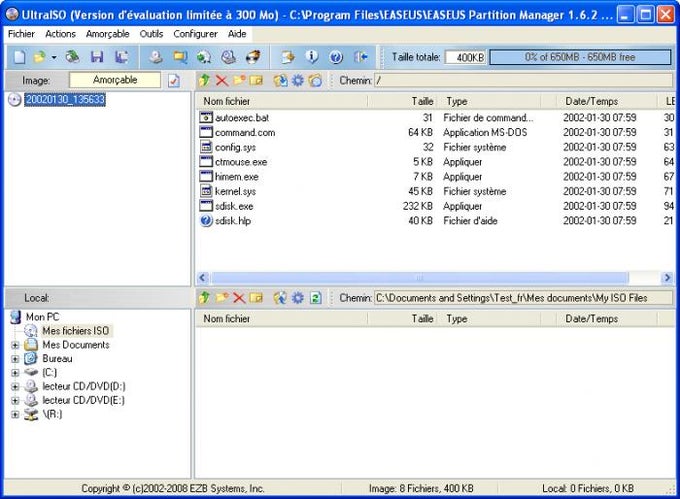Open the info icon in main toolbar
The image size is (680, 499).
click(312, 57)
